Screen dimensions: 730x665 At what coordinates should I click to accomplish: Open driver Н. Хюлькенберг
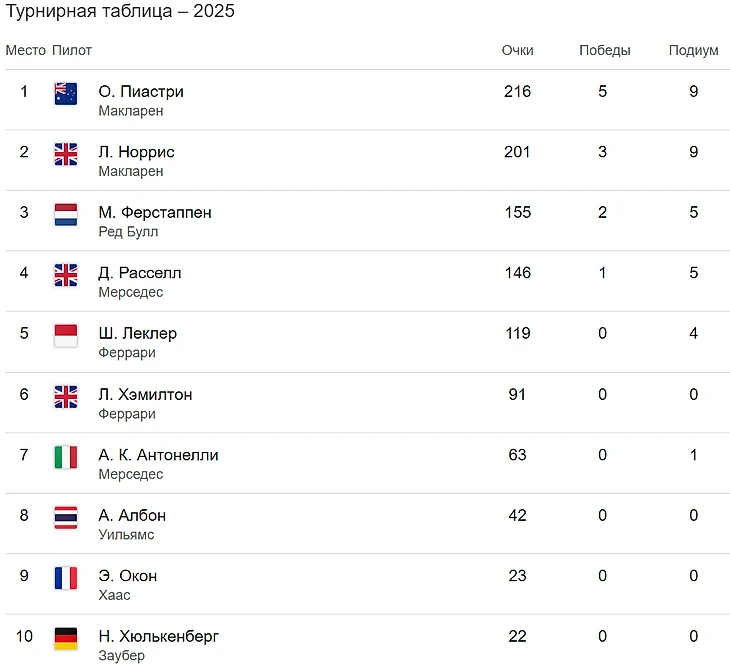tap(158, 637)
